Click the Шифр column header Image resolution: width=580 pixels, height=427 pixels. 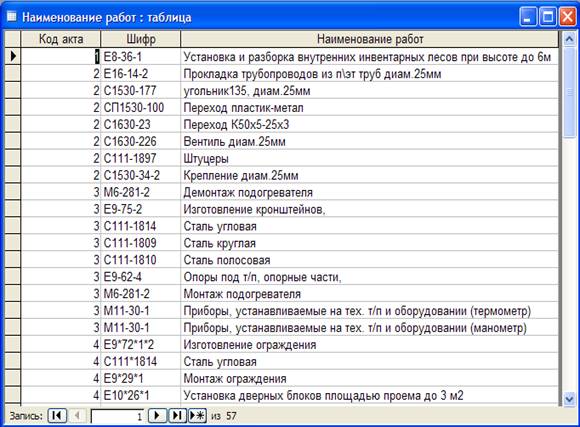tap(141, 39)
